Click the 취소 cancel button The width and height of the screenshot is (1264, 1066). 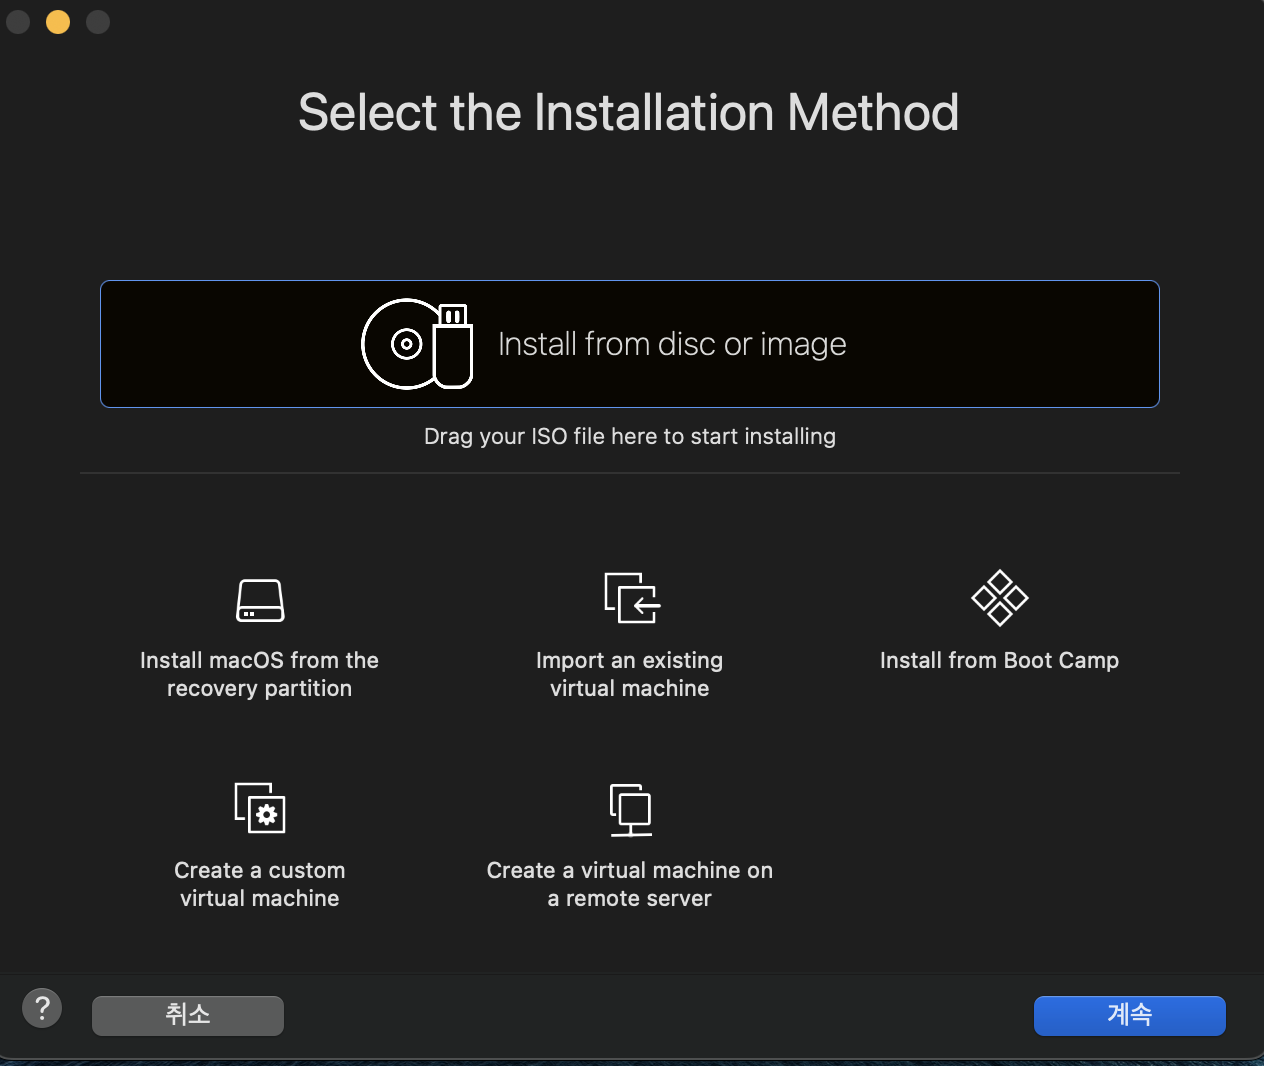point(188,1016)
